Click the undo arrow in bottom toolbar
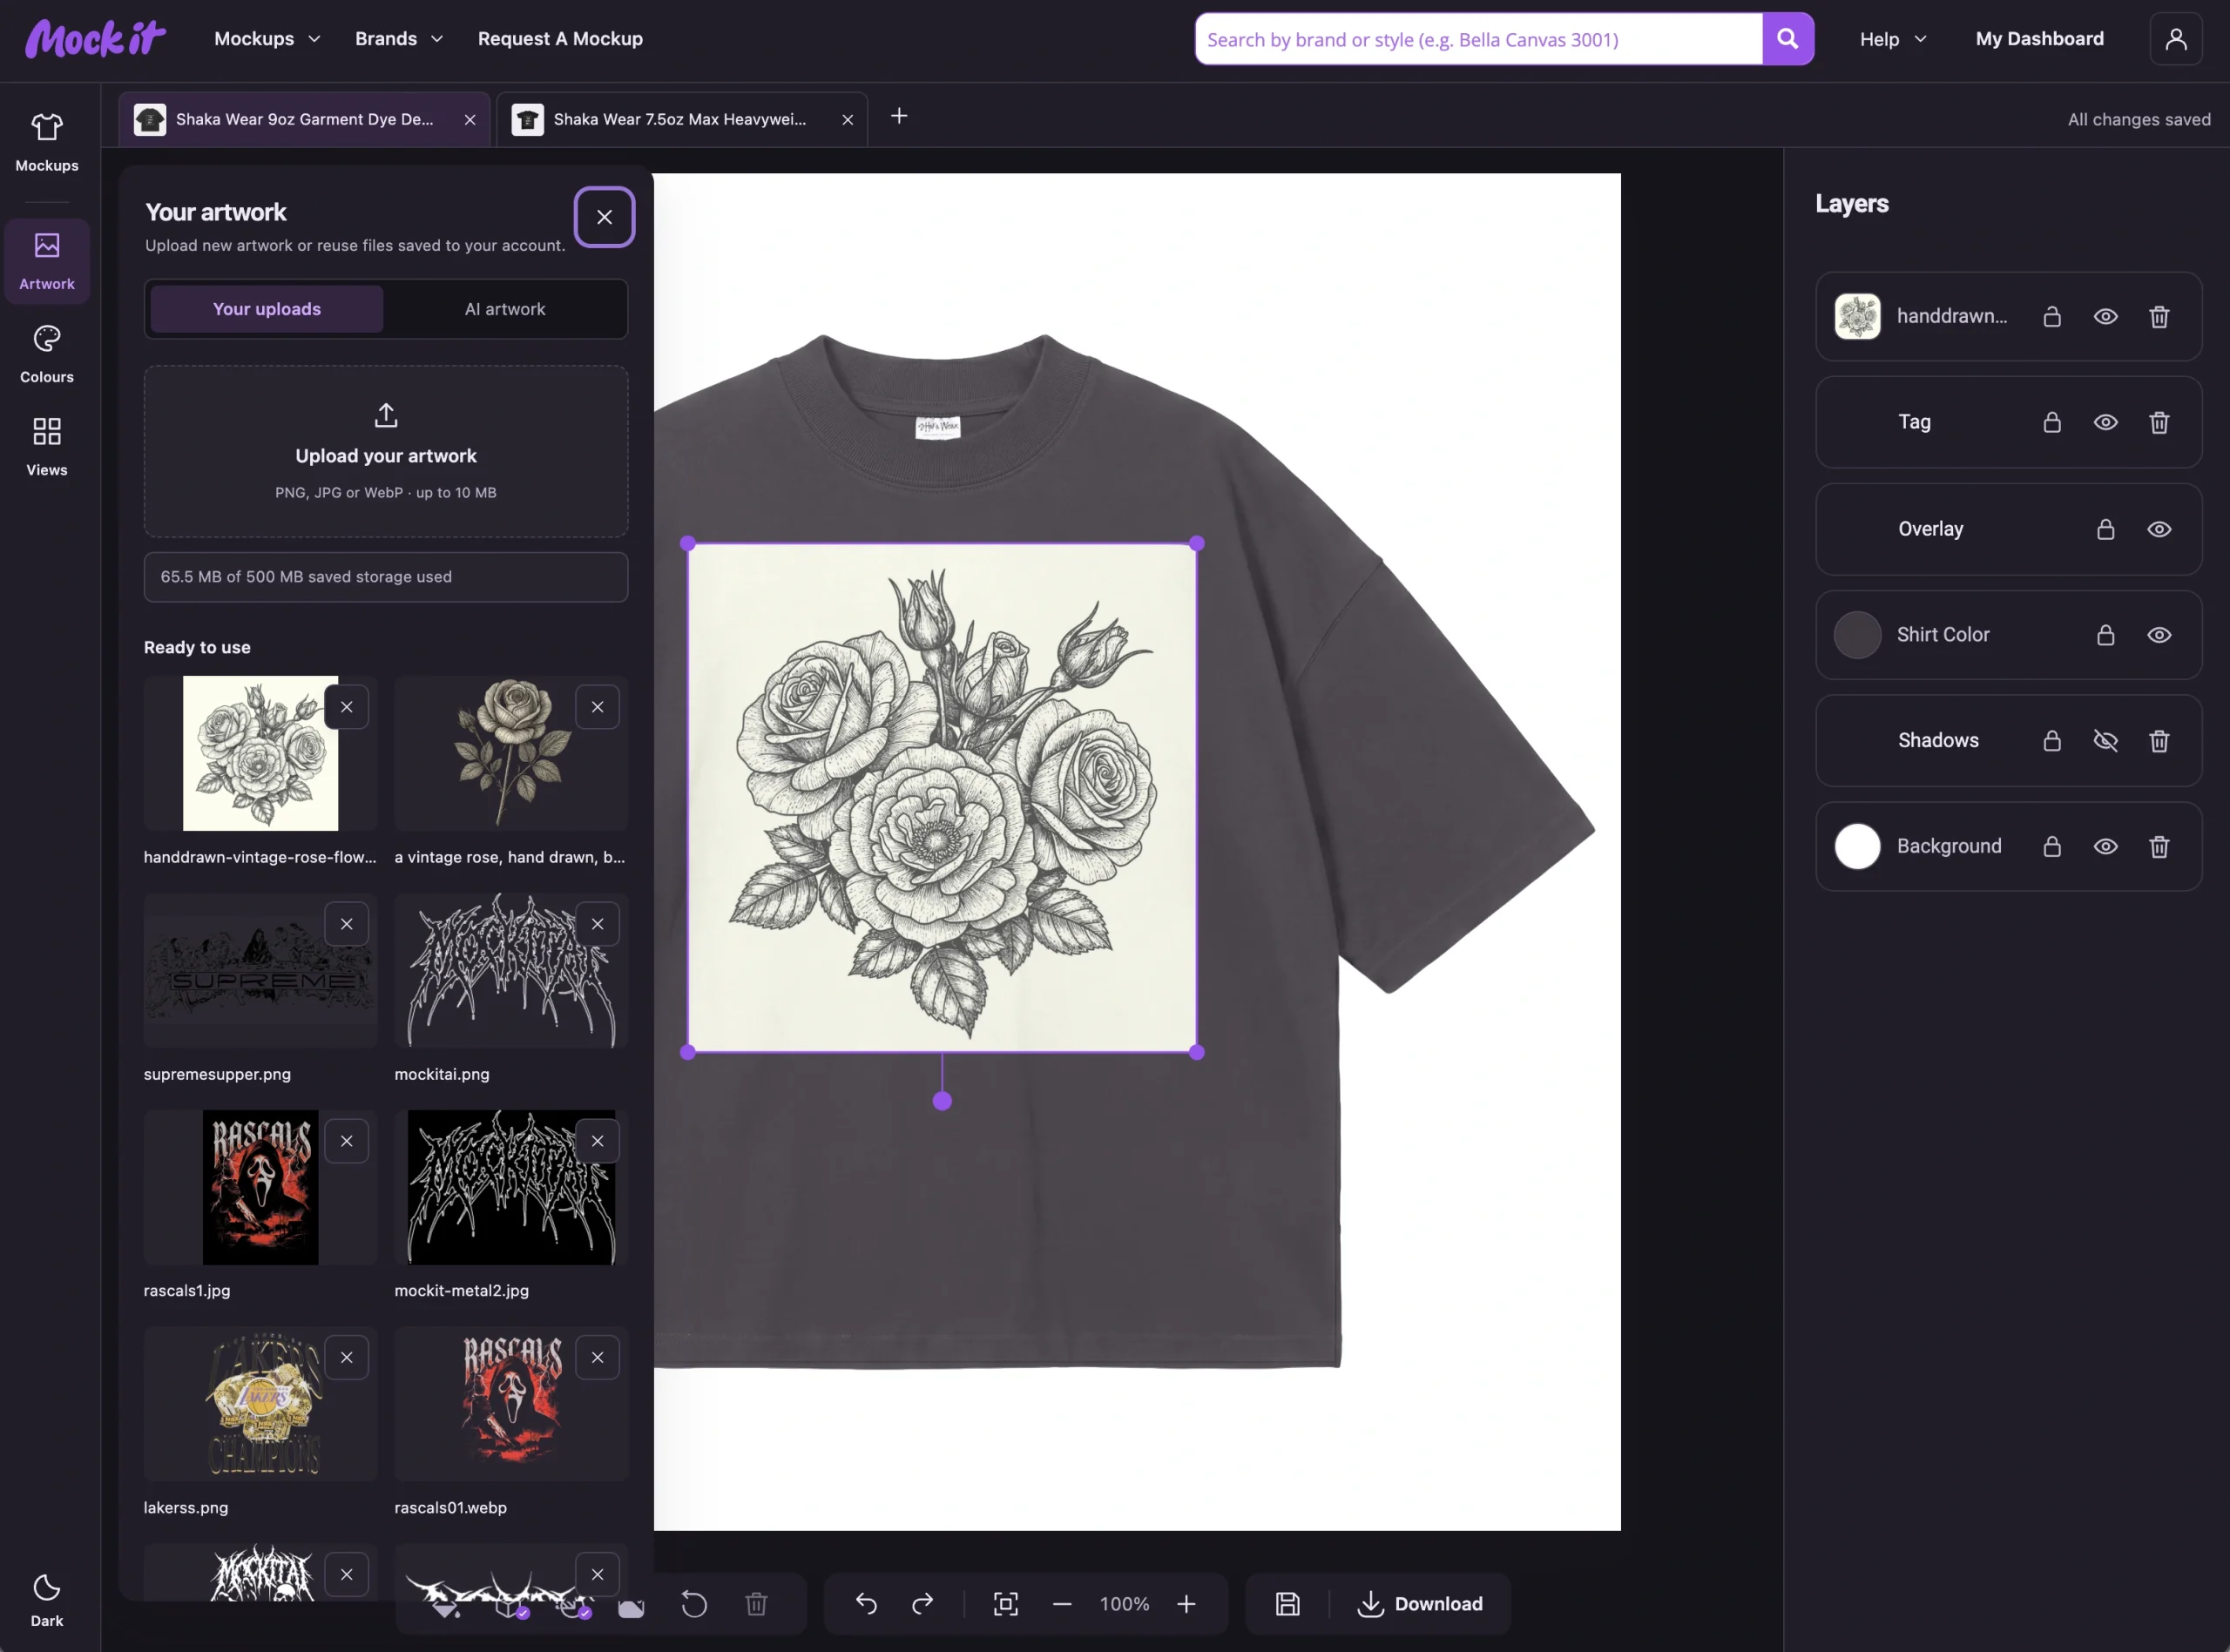 [866, 1604]
